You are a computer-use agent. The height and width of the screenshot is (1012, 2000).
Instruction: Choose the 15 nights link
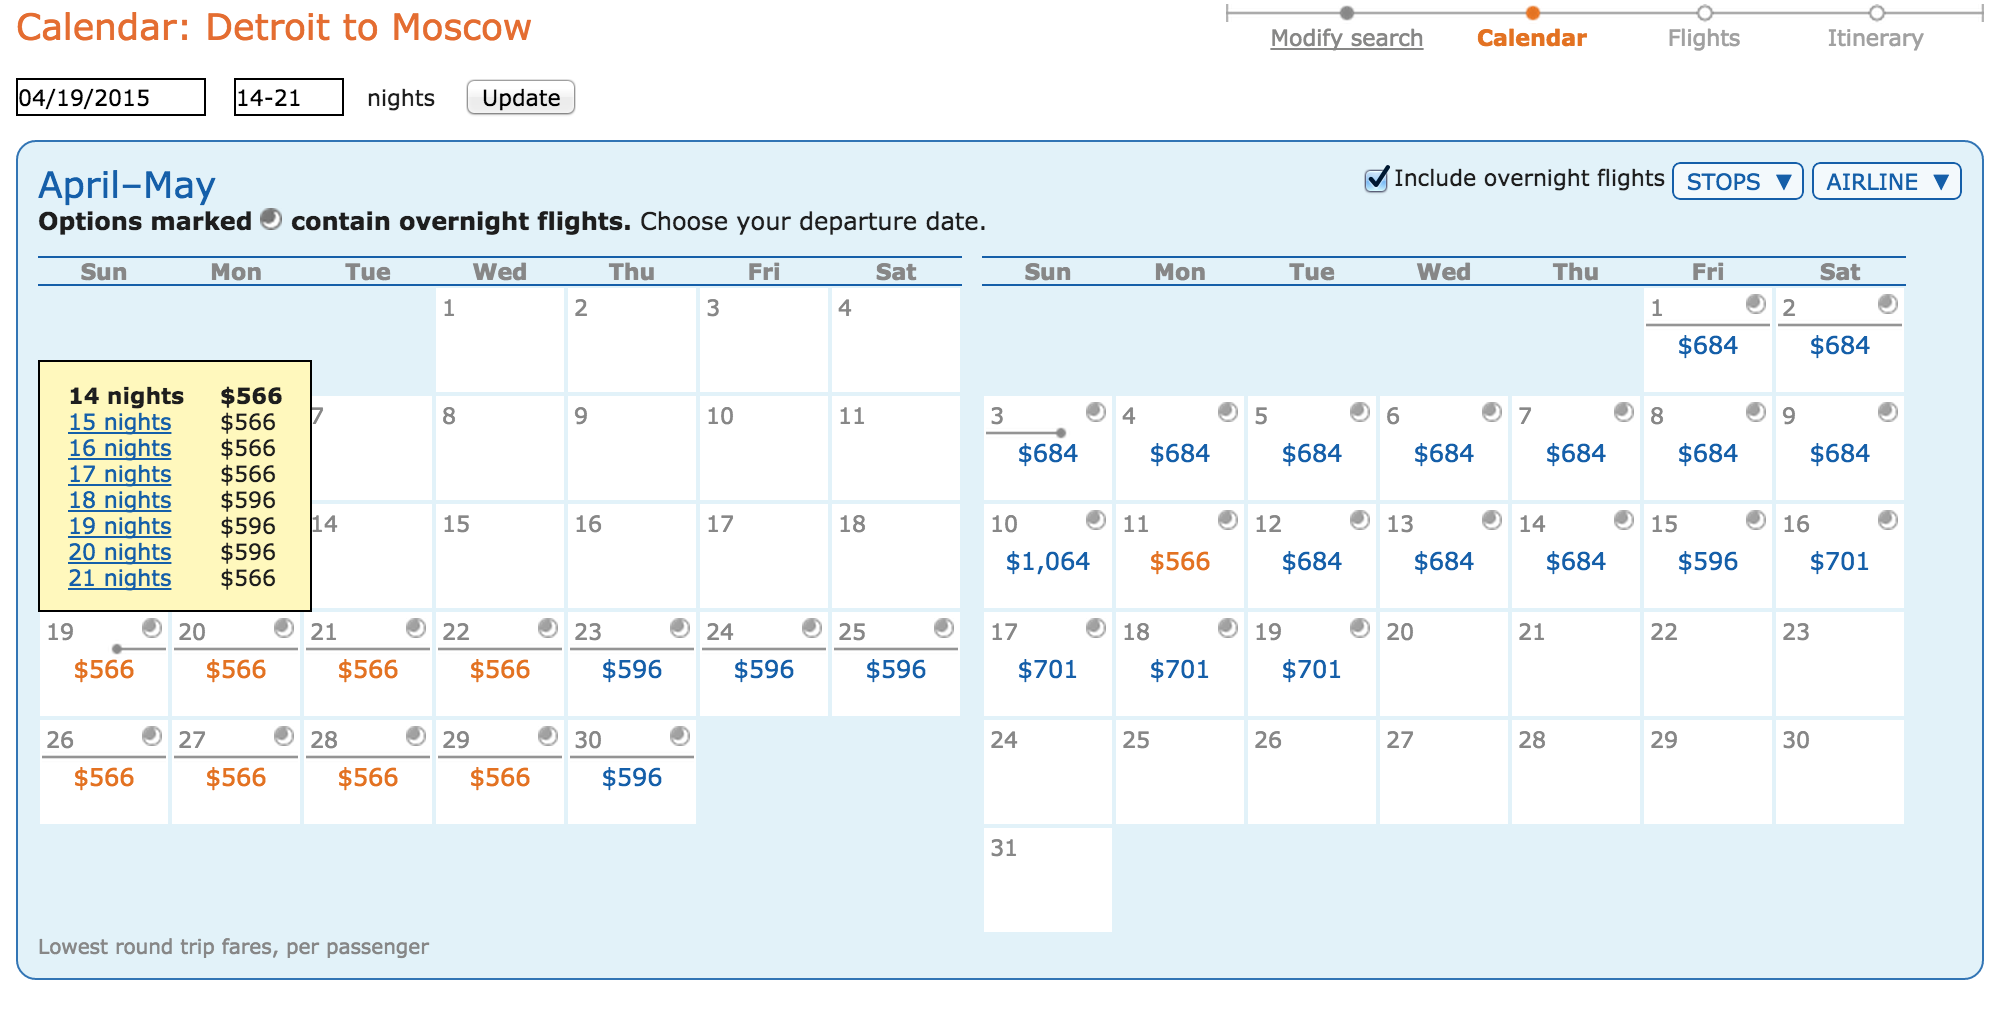[x=120, y=423]
